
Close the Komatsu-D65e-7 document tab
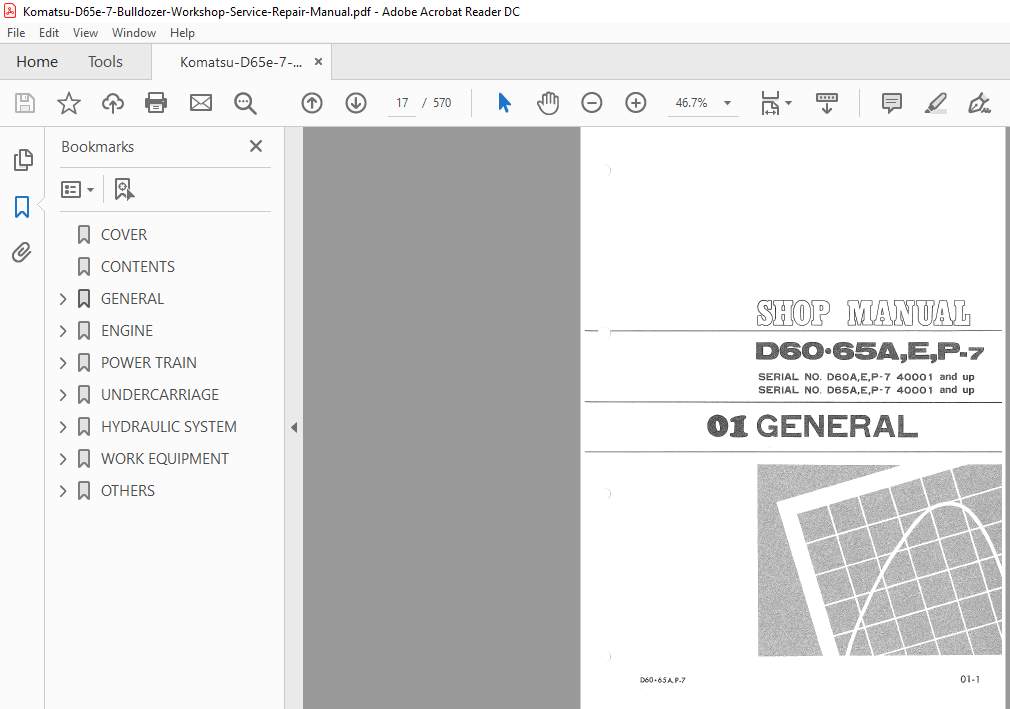pyautogui.click(x=318, y=62)
